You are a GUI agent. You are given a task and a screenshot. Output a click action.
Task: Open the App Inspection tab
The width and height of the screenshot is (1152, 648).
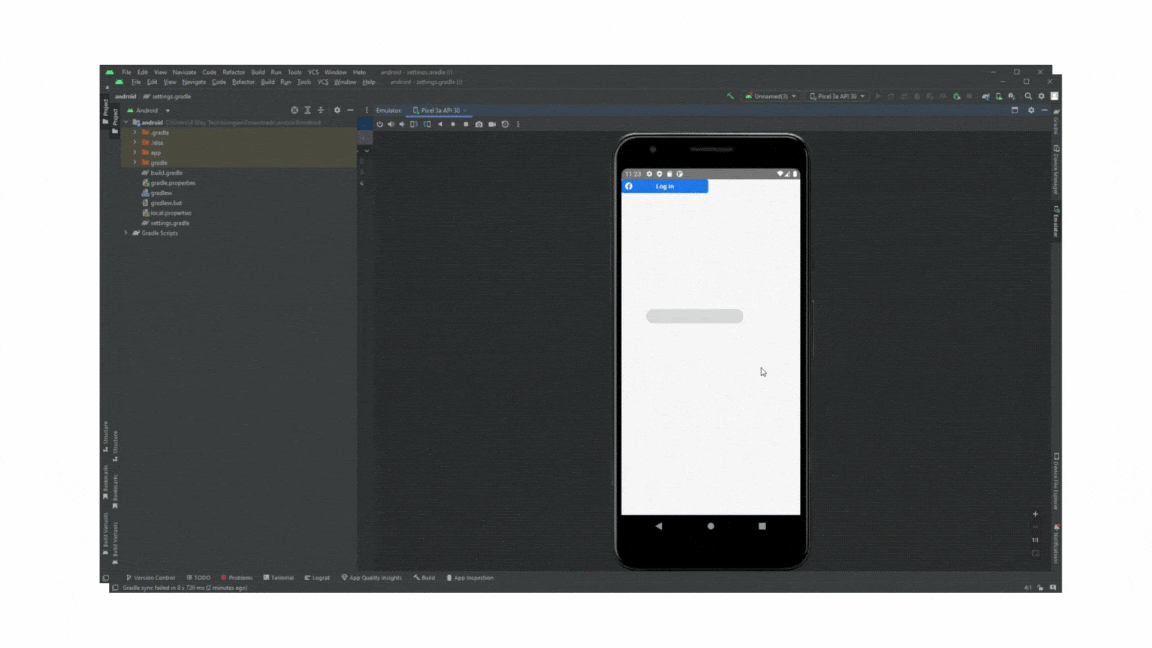470,577
